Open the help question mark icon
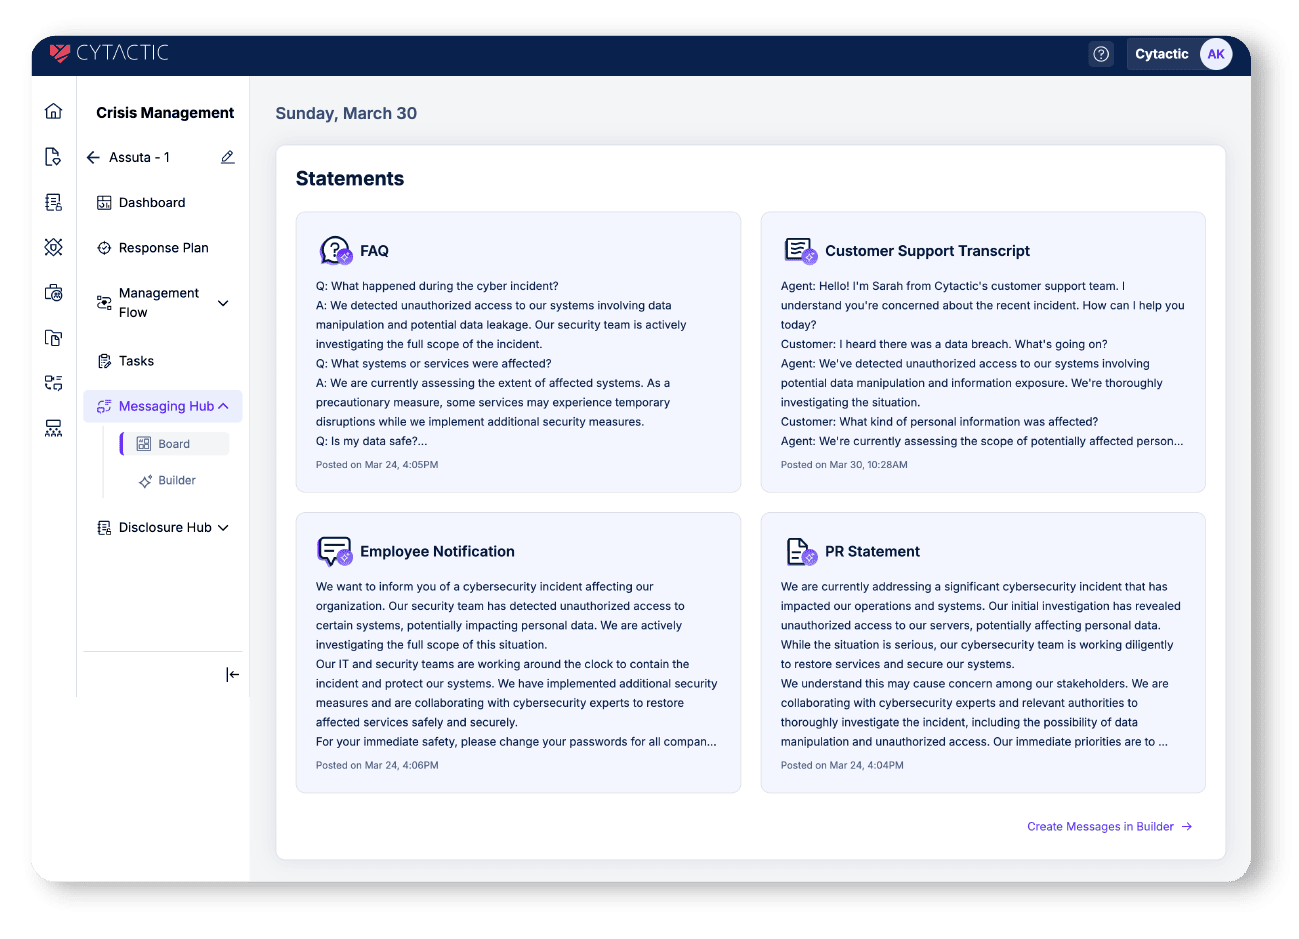Viewport: 1299px width, 939px height. coord(1101,54)
